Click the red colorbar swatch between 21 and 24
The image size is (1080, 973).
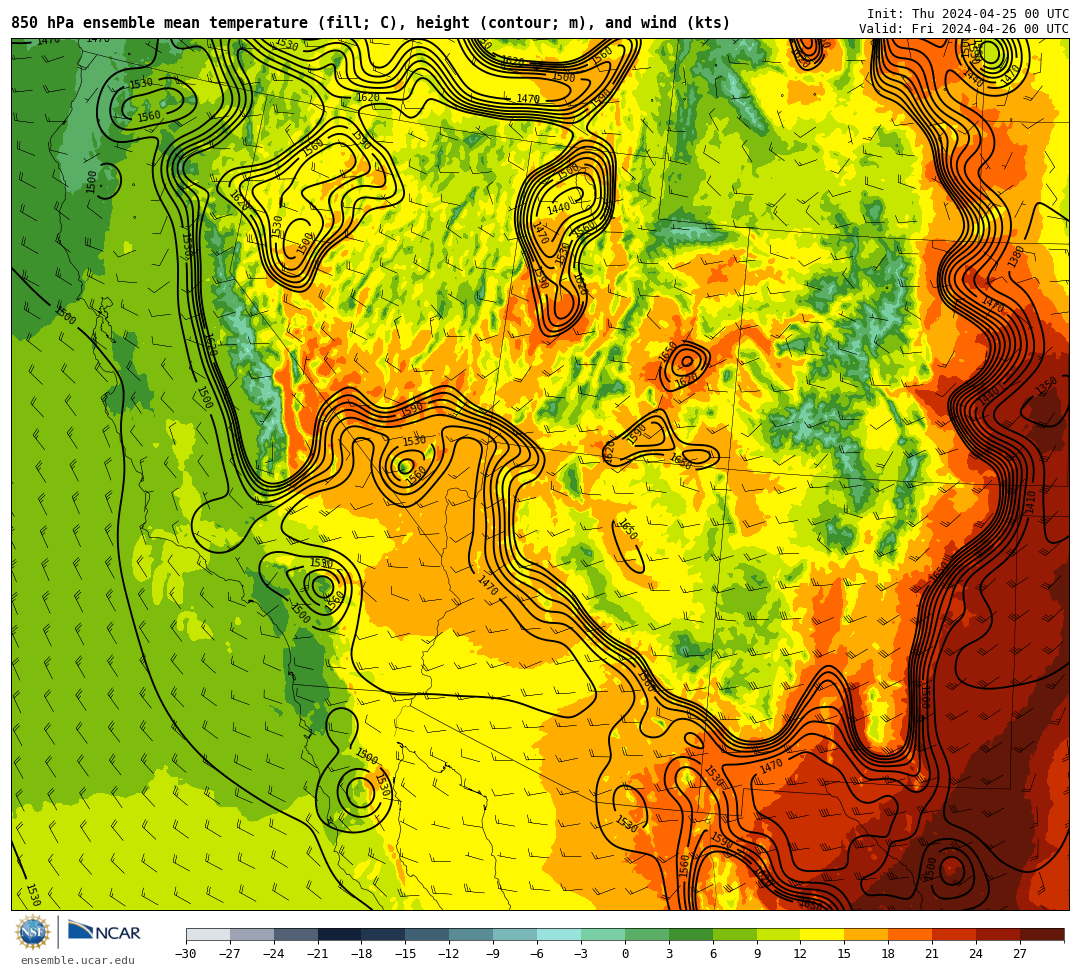click(954, 934)
